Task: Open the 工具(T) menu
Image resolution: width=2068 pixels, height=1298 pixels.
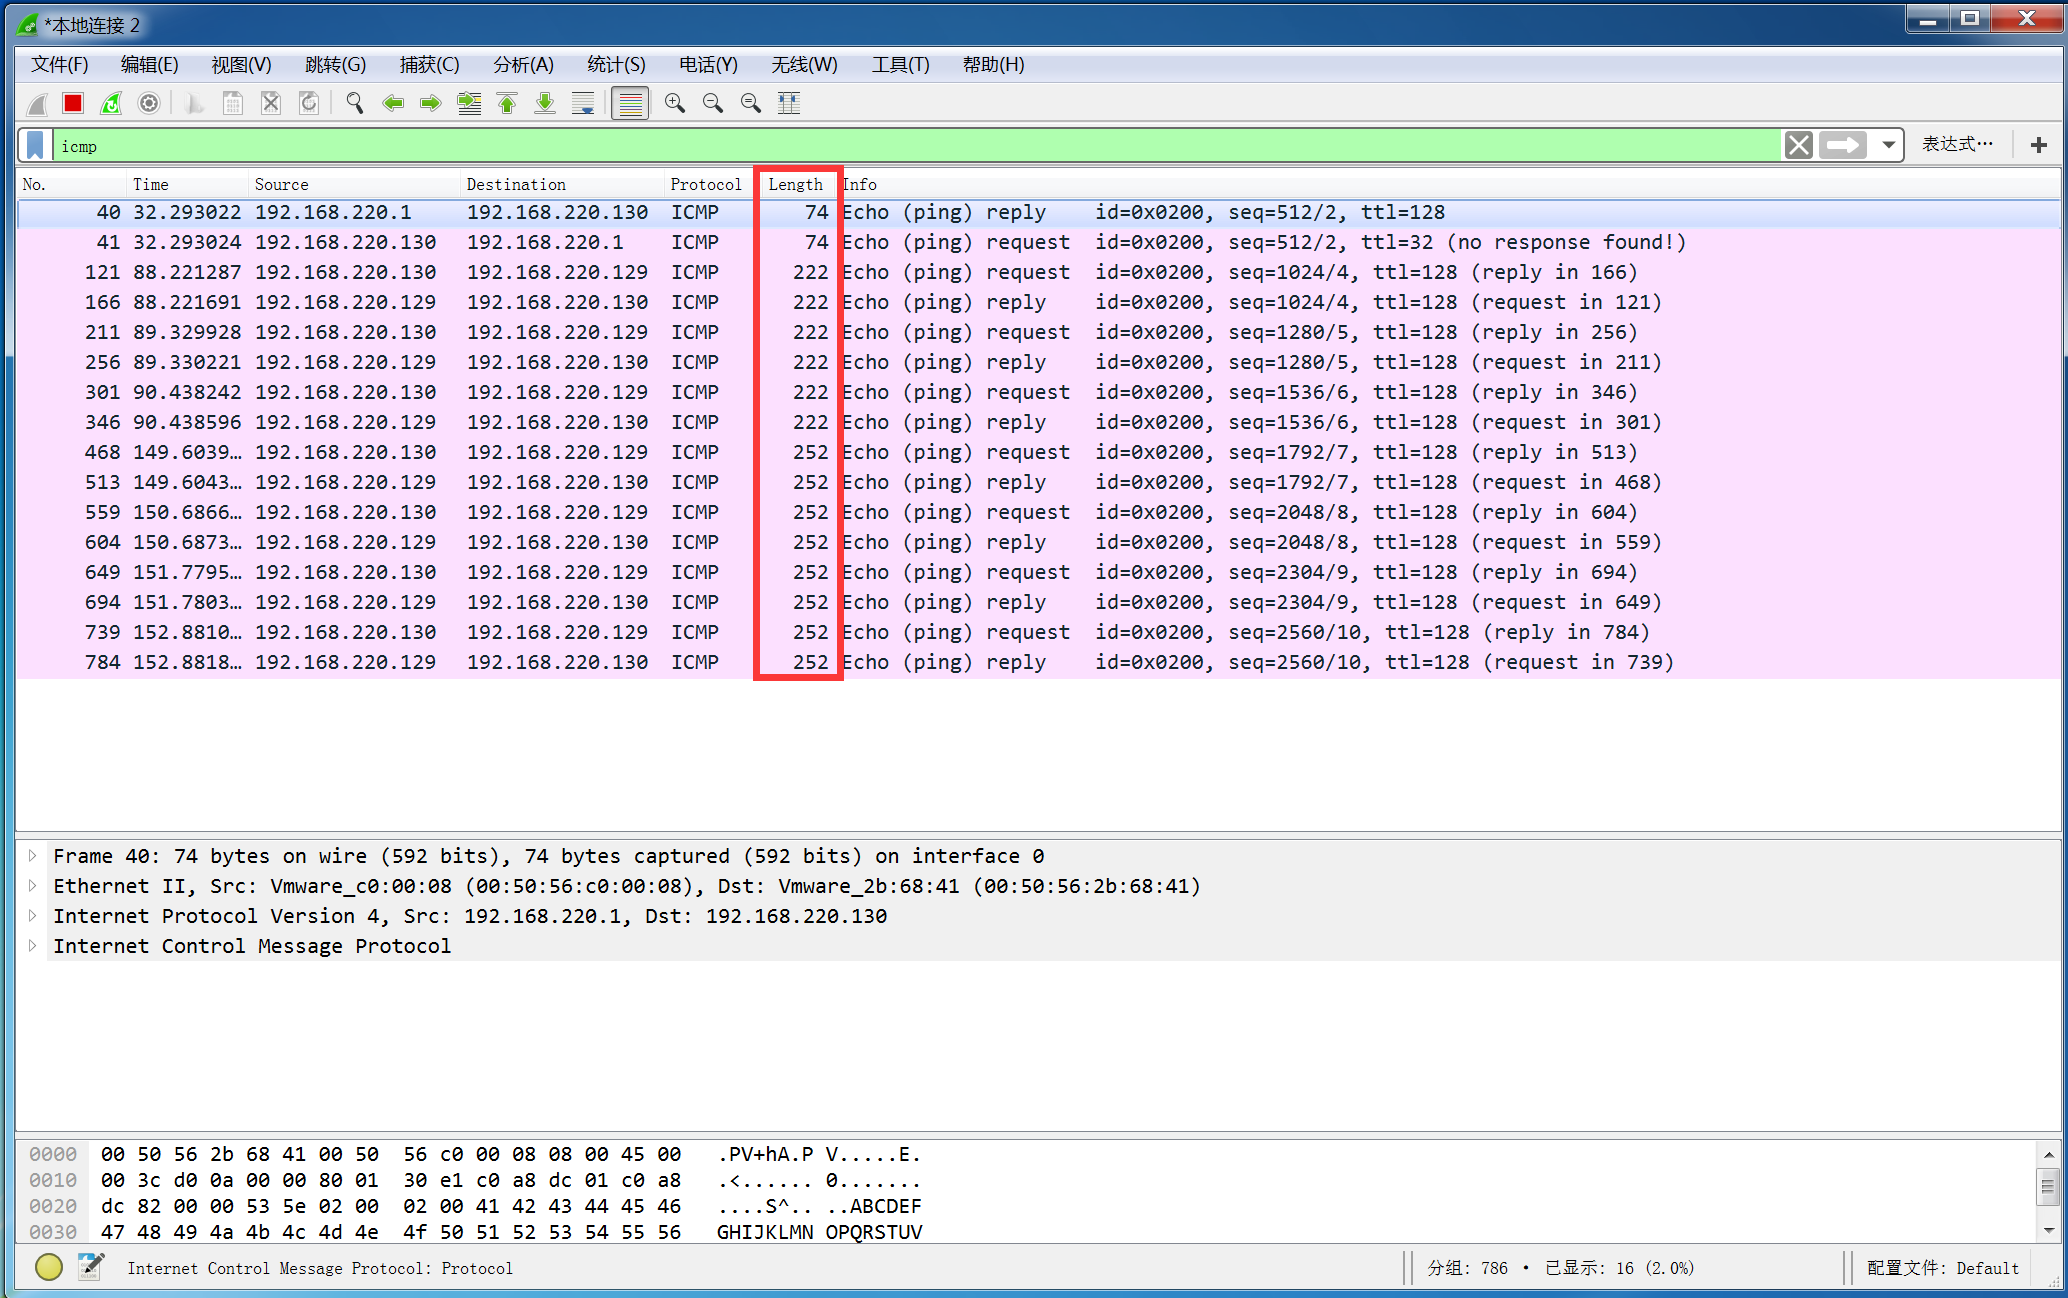Action: (900, 65)
